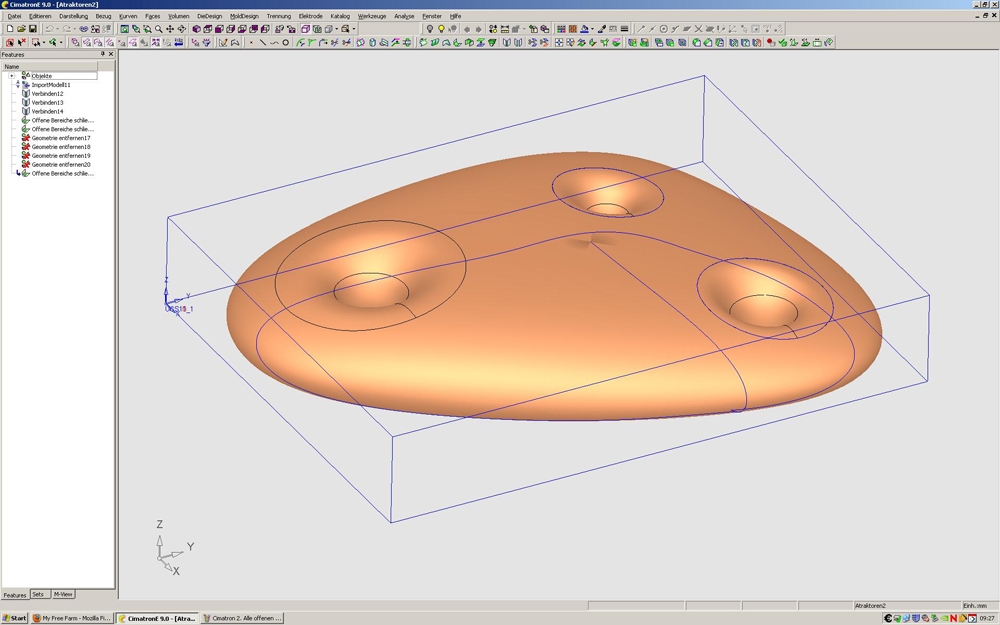This screenshot has height=625, width=1000.
Task: Open the Redo history dropdown arrow
Action: pos(75,29)
